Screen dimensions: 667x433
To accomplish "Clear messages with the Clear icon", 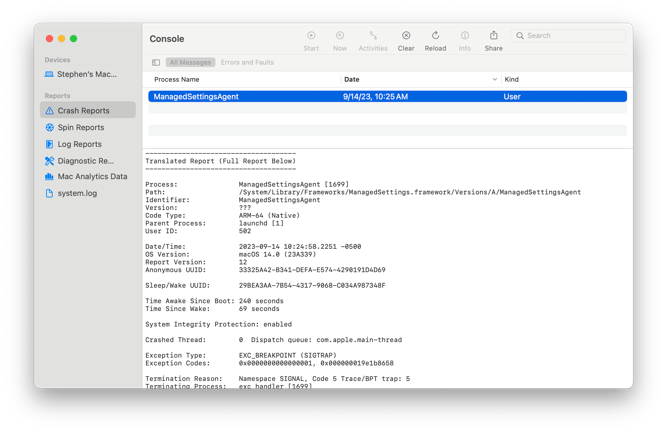I will point(406,36).
